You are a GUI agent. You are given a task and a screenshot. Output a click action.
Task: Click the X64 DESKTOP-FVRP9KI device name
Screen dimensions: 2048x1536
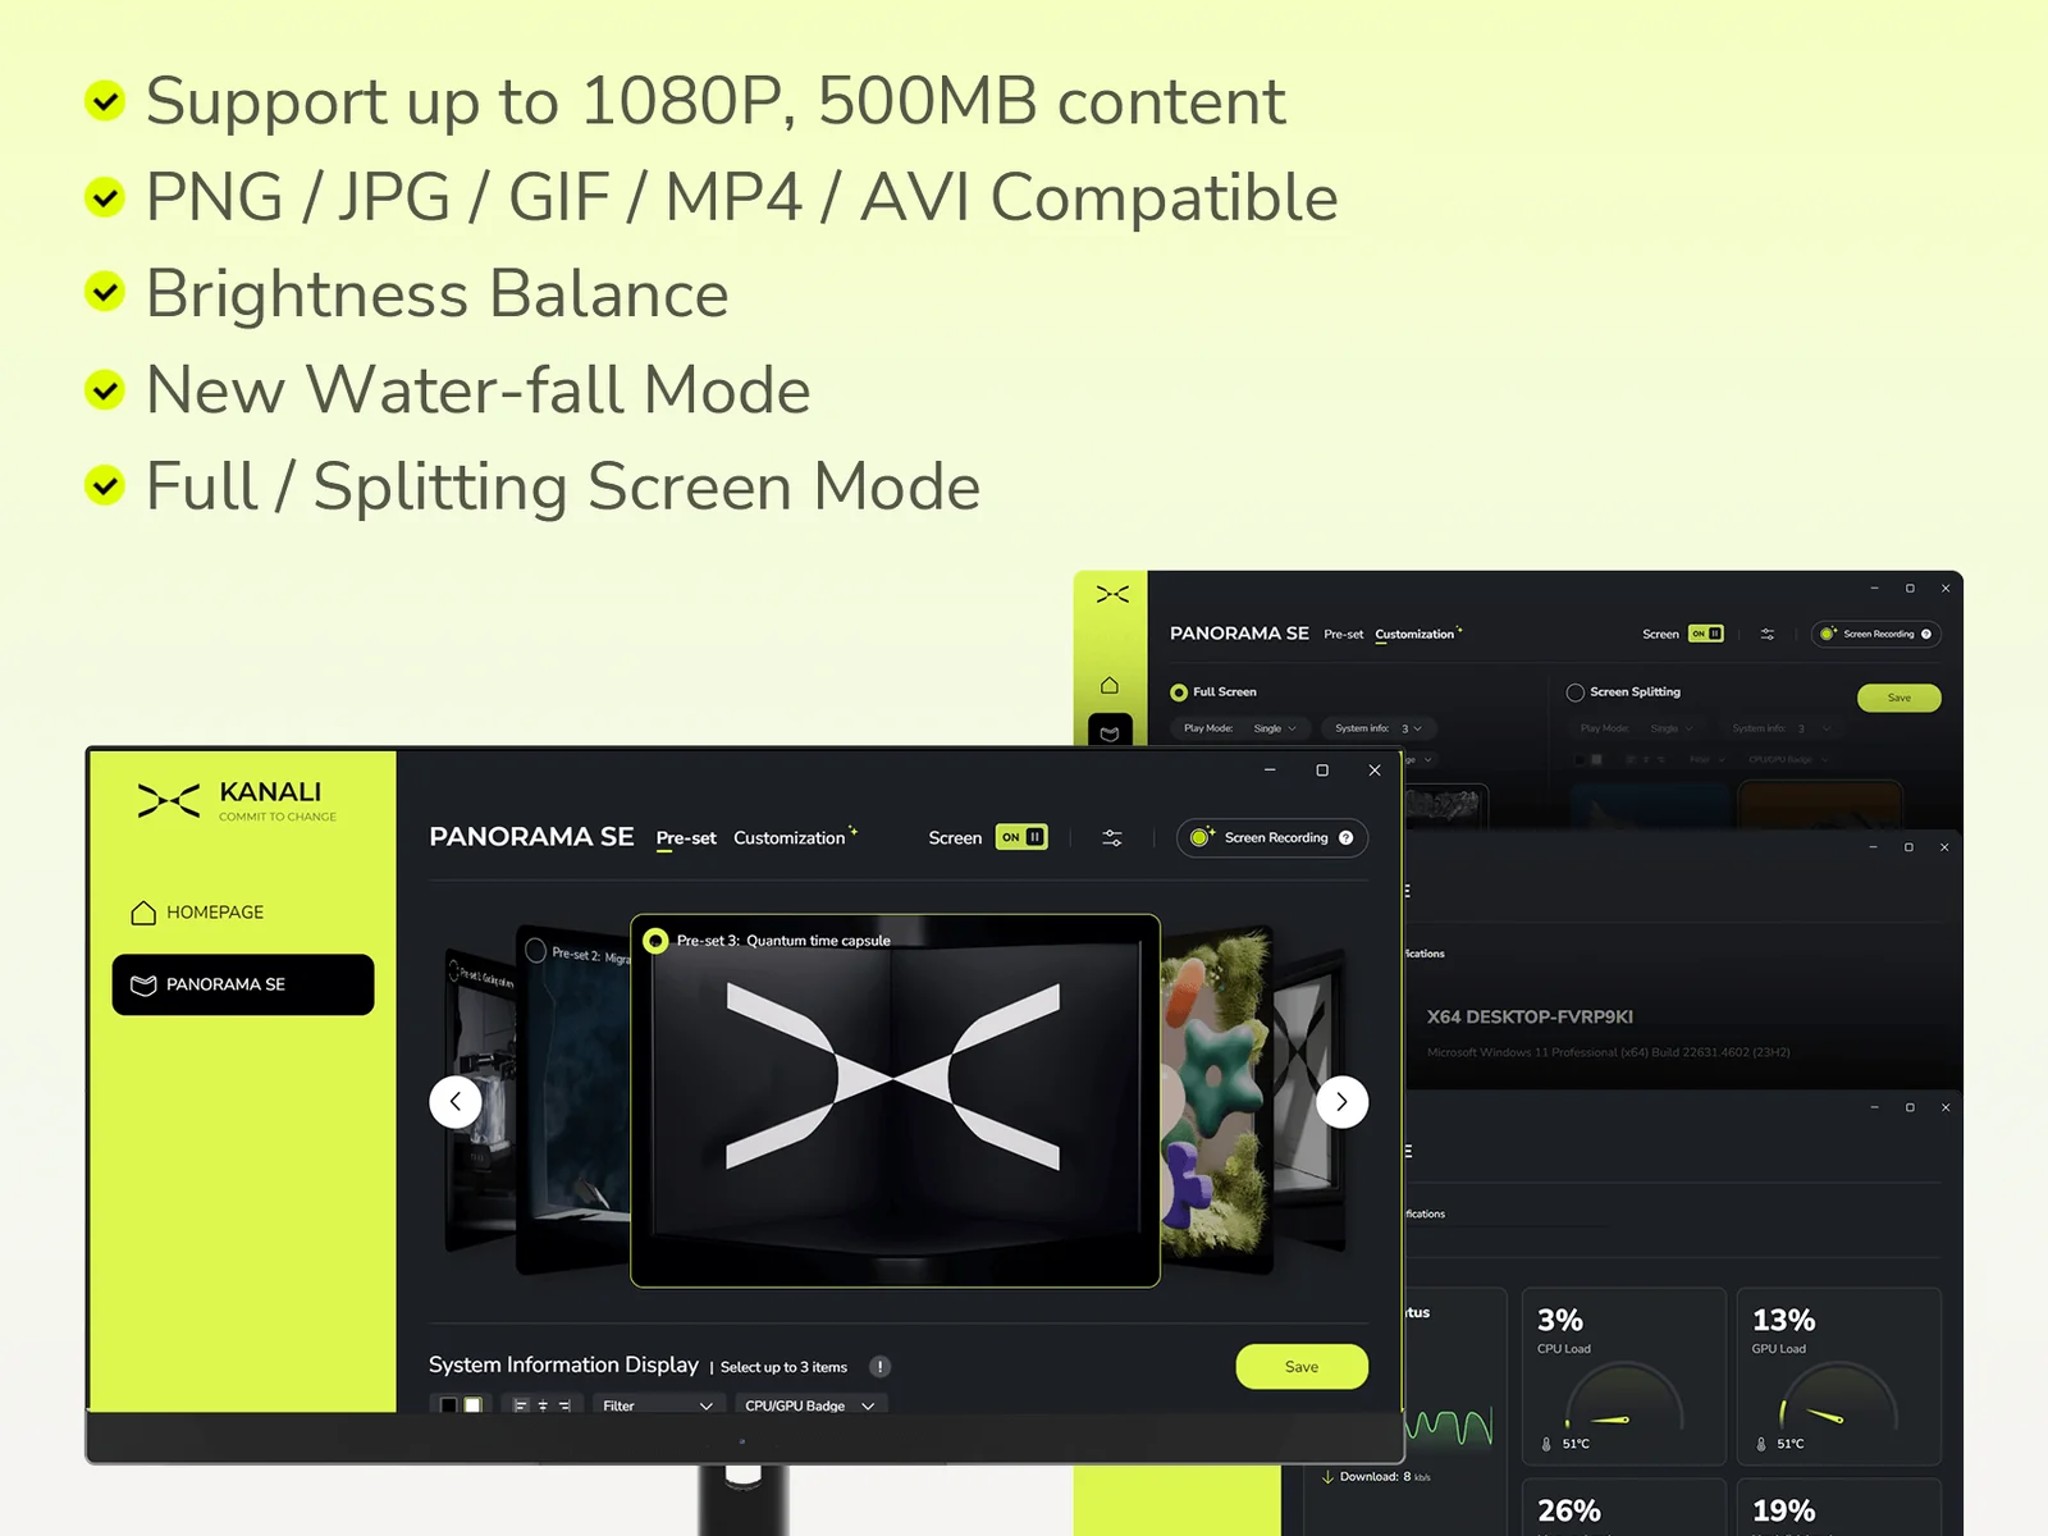click(x=1530, y=1017)
